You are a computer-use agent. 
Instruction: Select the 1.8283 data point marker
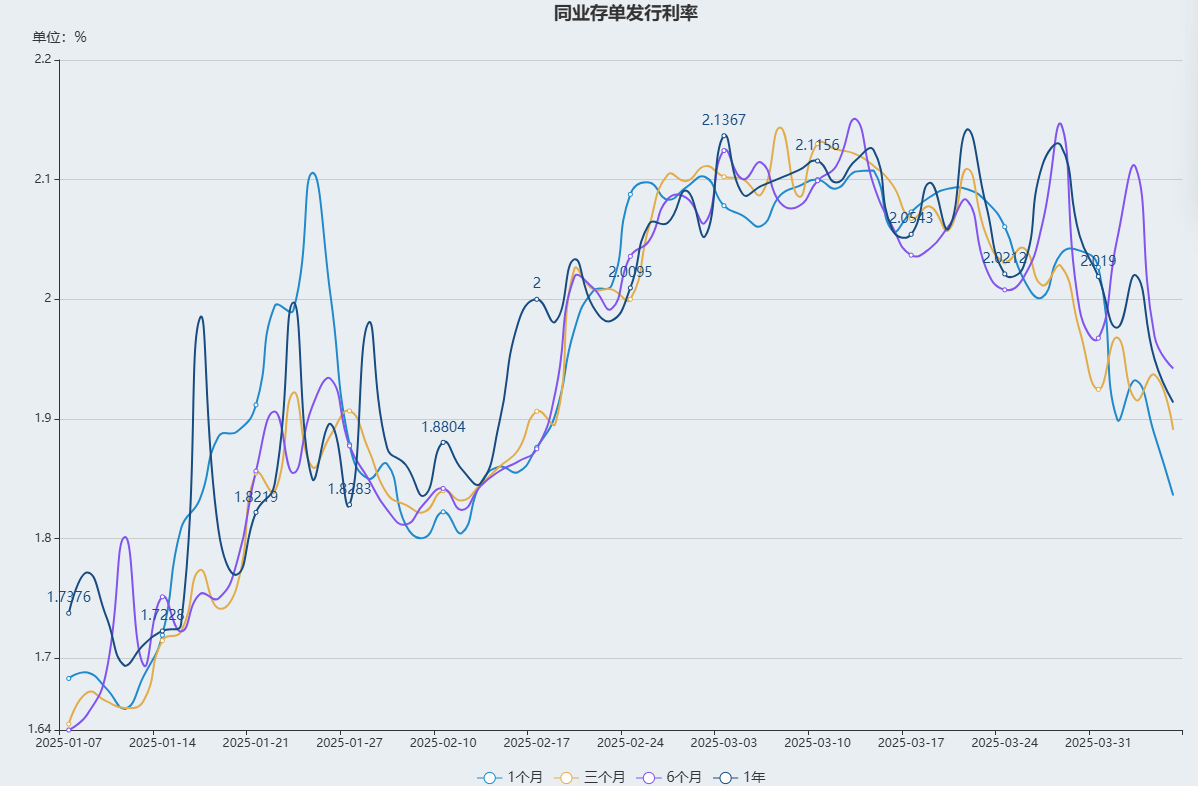(349, 505)
